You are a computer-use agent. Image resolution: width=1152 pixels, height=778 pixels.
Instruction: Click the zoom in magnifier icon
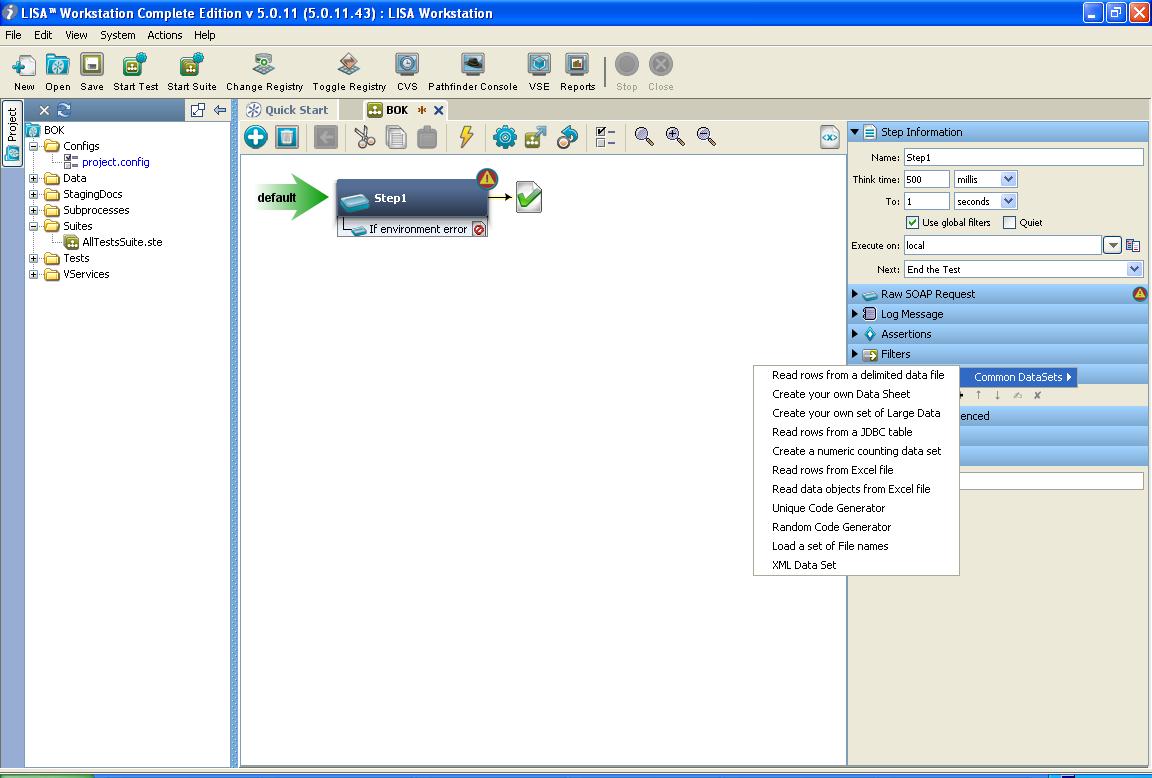[674, 136]
